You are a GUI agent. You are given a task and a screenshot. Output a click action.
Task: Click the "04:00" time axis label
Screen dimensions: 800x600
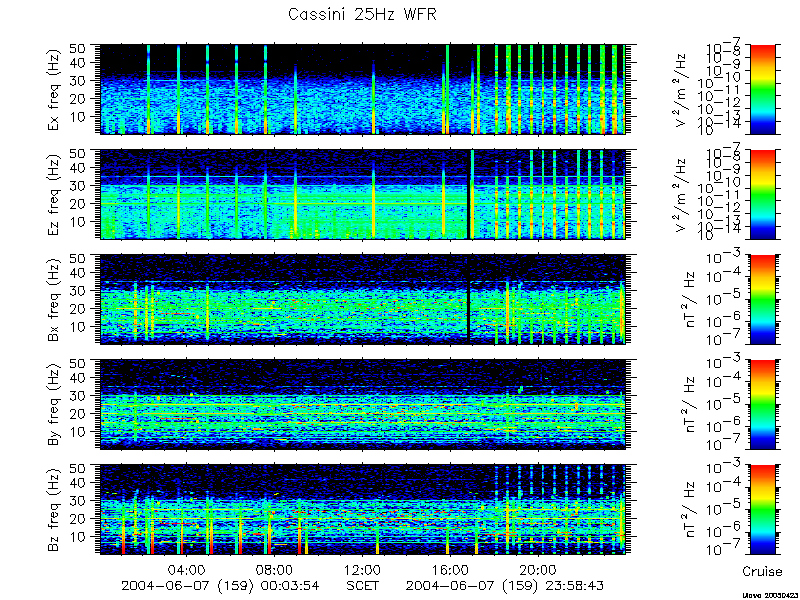187,569
